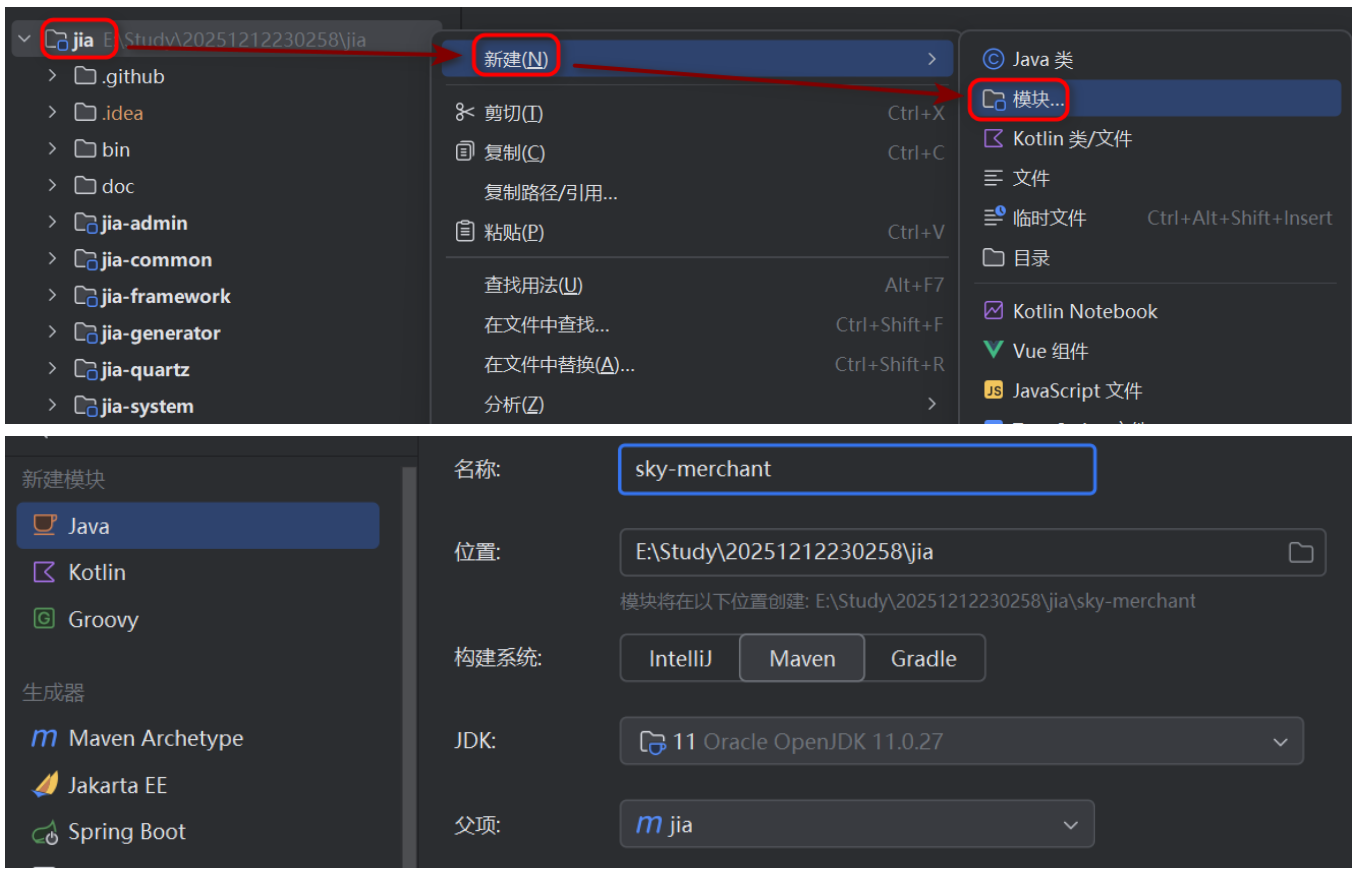This screenshot has height=875, width=1357.
Task: Click the jia-system module folder icon
Action: 85,407
